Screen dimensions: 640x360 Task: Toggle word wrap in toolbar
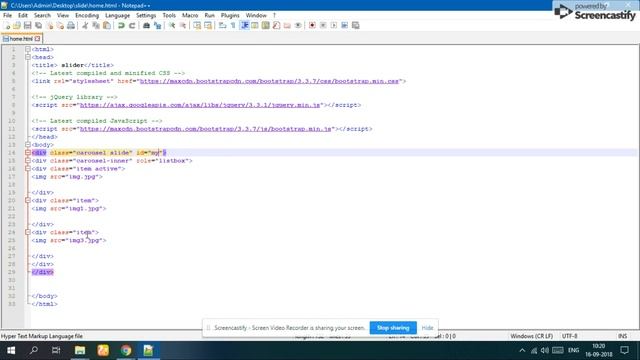tap(222, 25)
